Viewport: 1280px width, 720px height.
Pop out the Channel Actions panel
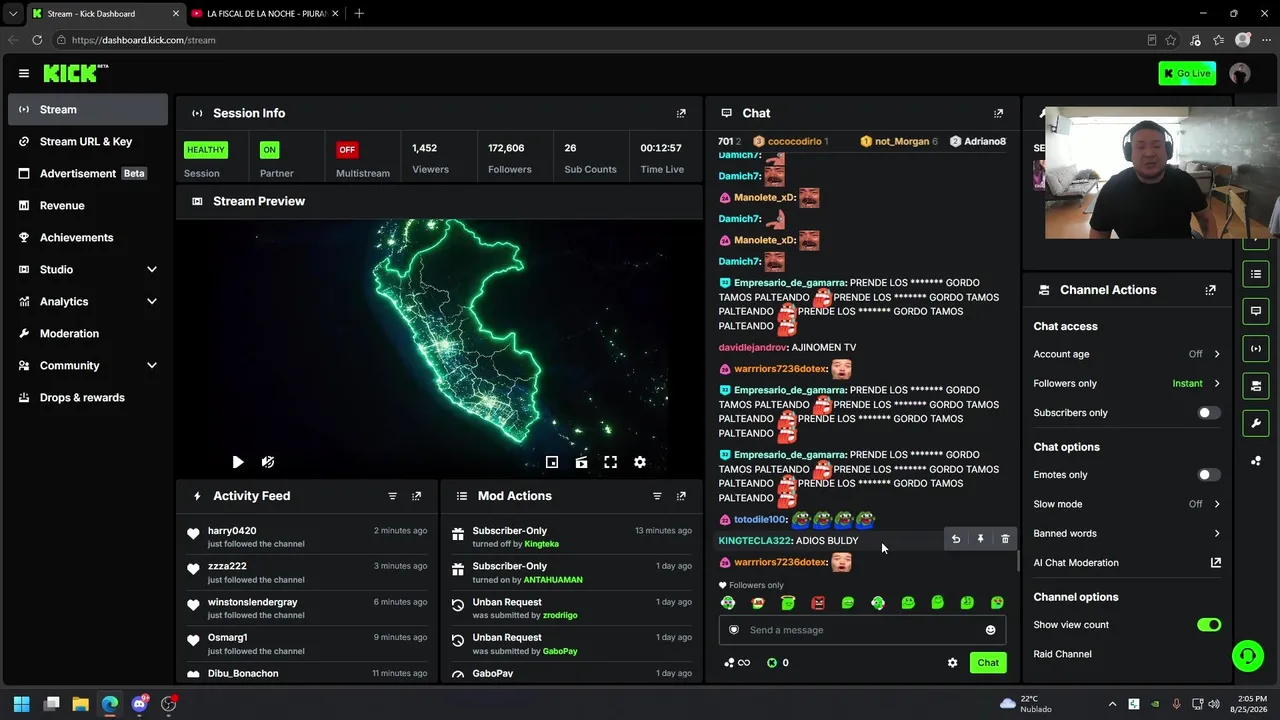pyautogui.click(x=1210, y=290)
